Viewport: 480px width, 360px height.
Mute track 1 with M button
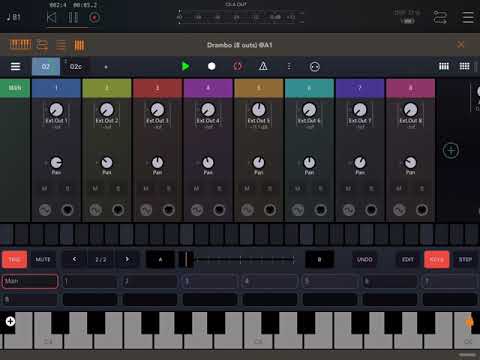(x=44, y=188)
